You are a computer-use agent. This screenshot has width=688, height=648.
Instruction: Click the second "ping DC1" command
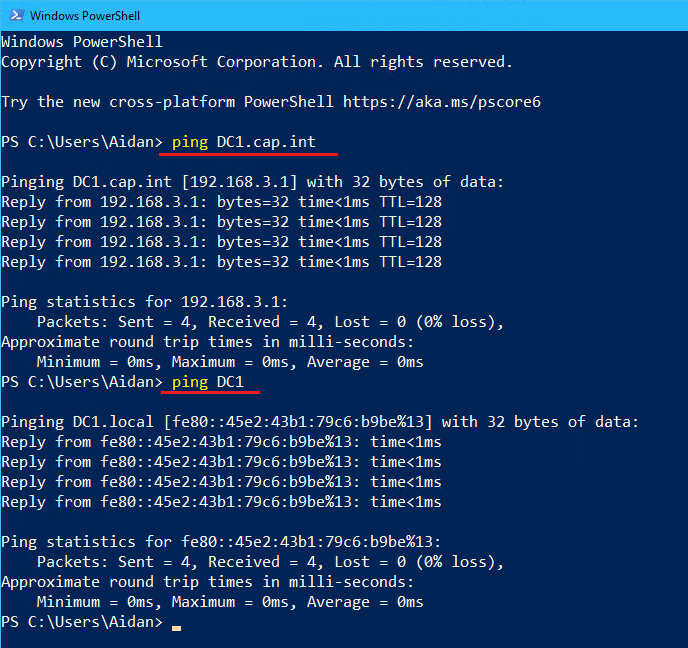coord(216,382)
